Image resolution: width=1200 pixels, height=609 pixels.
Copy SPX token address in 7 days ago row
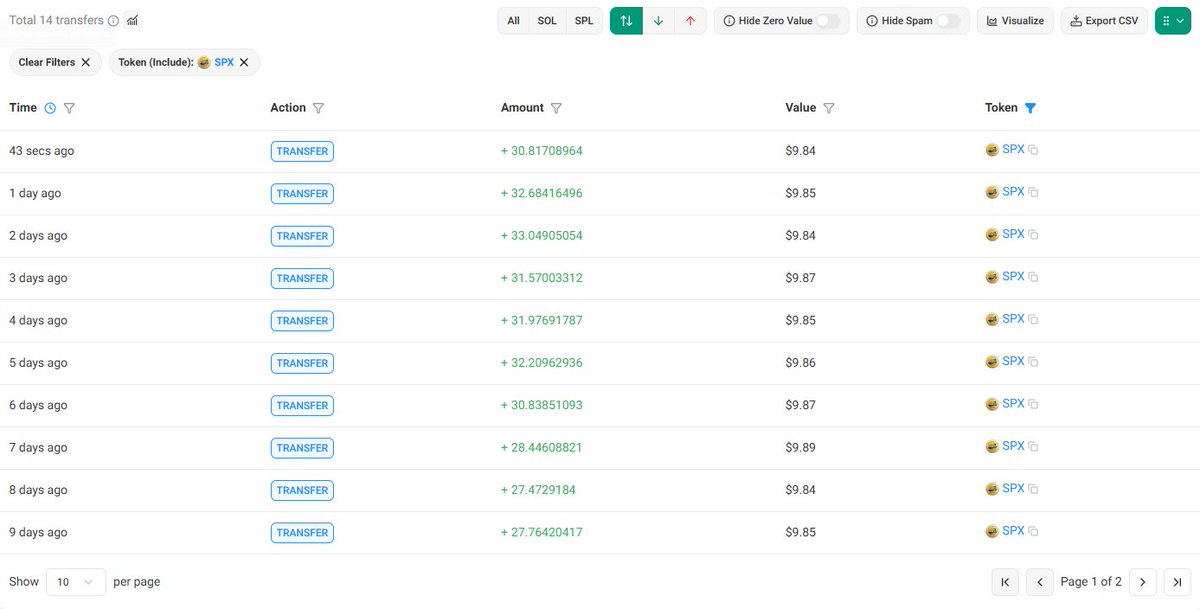pos(1034,447)
